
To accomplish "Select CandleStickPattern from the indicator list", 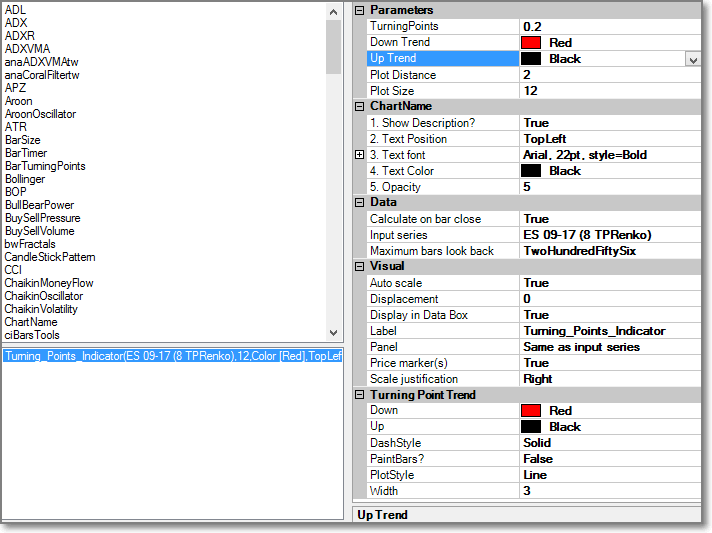I will point(50,257).
